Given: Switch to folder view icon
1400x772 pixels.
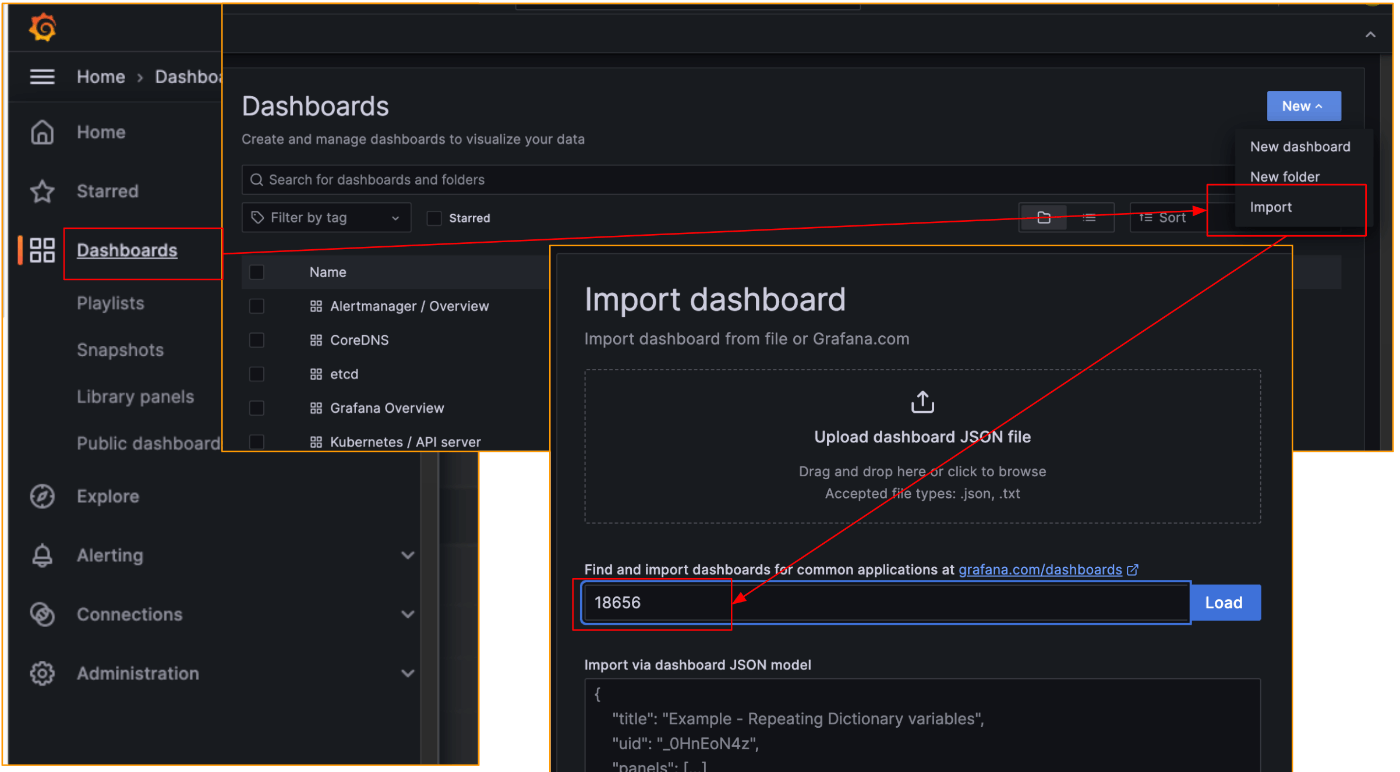Looking at the screenshot, I should coord(1043,217).
